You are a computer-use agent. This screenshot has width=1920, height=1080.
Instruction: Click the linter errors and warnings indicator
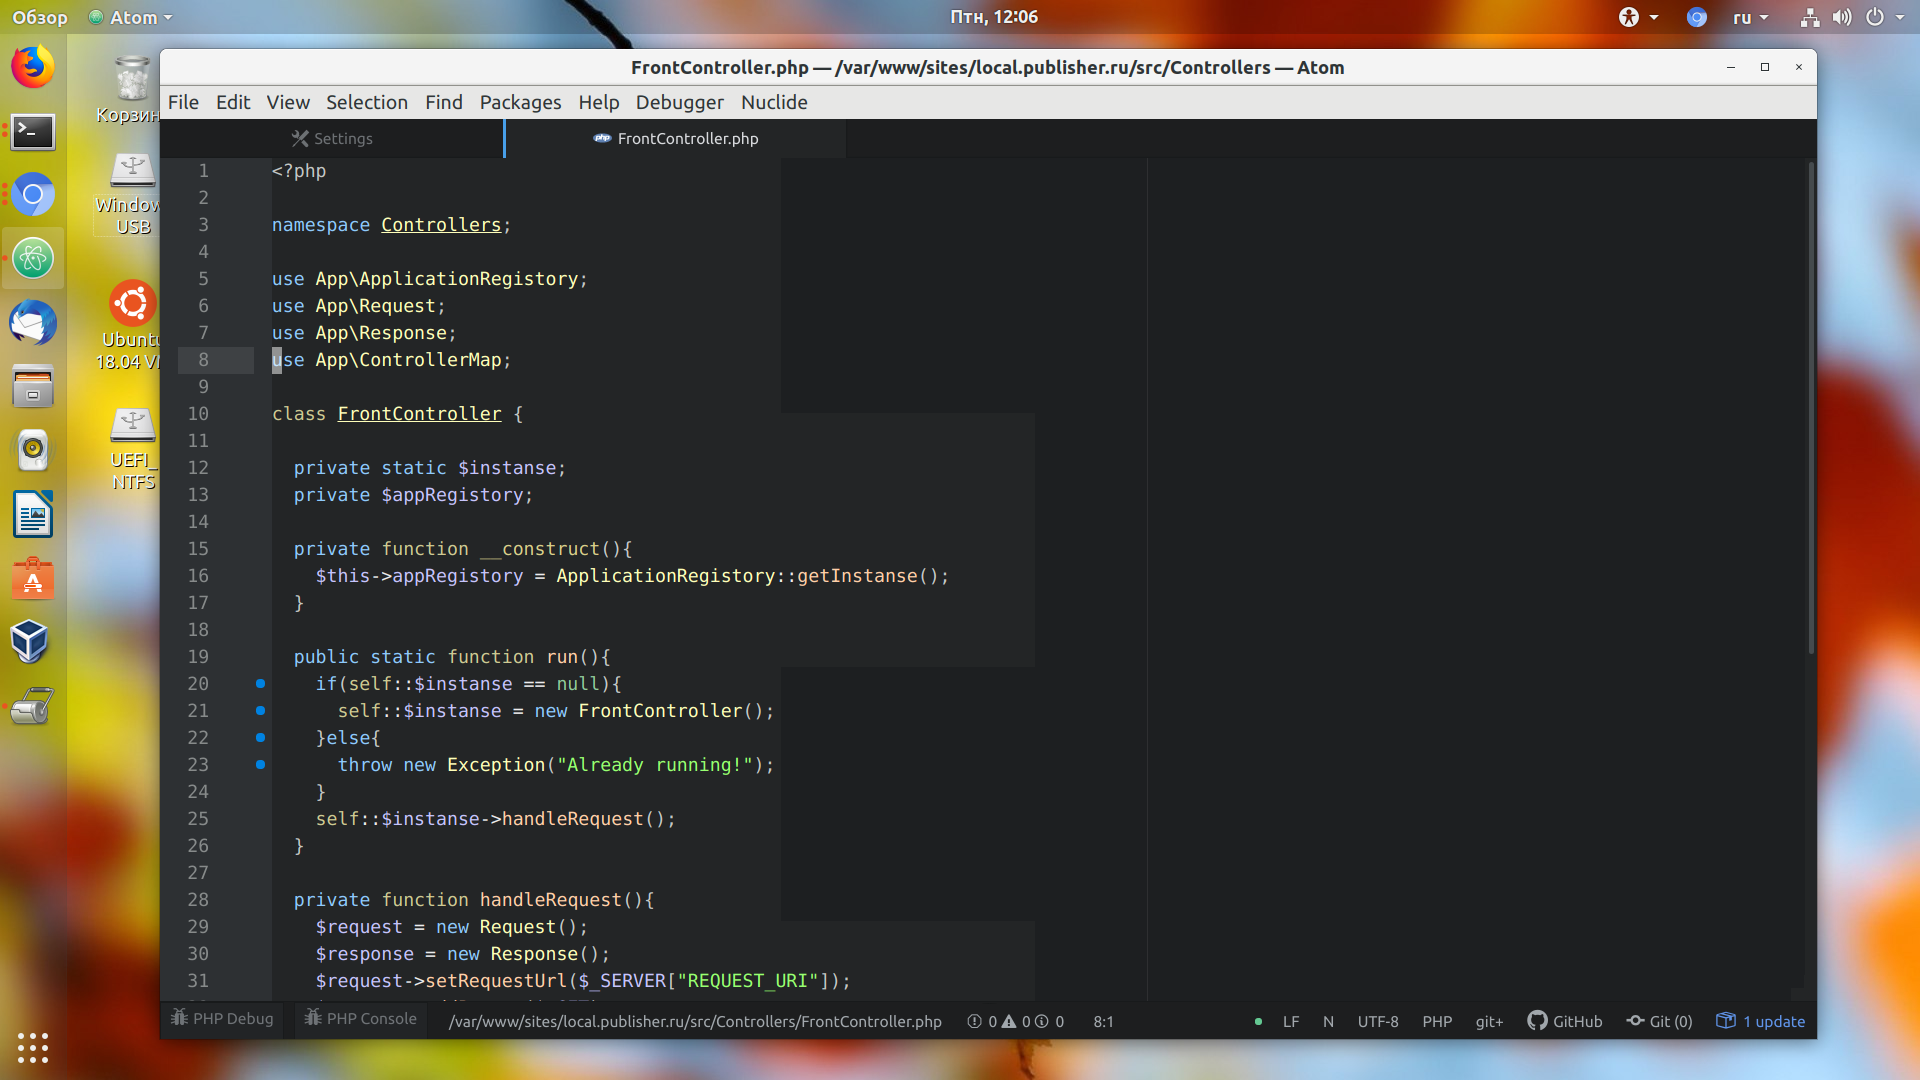tap(1015, 1021)
